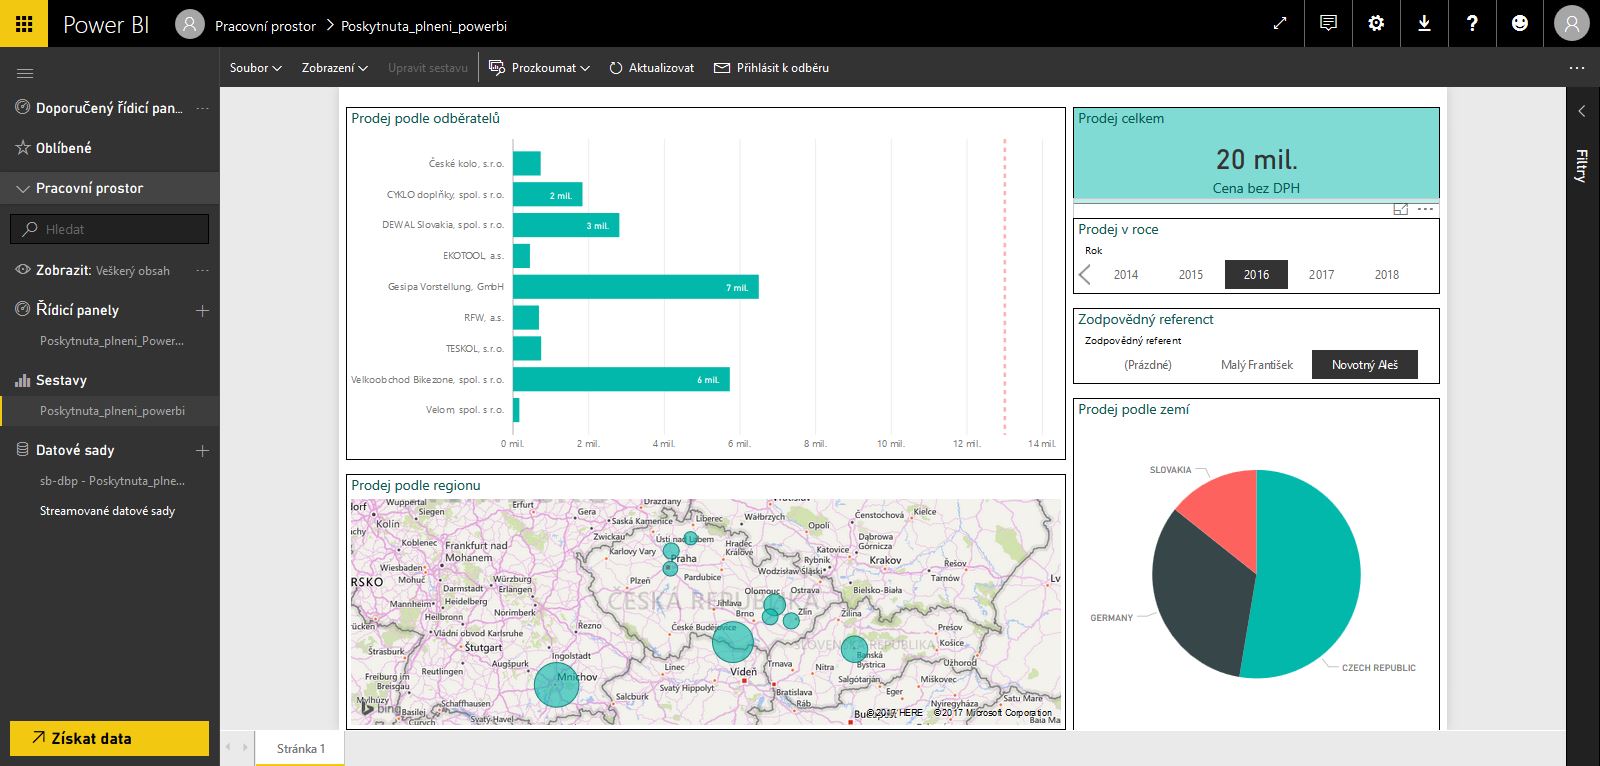Open notifications comment icon
This screenshot has width=1600, height=766.
coord(1328,23)
